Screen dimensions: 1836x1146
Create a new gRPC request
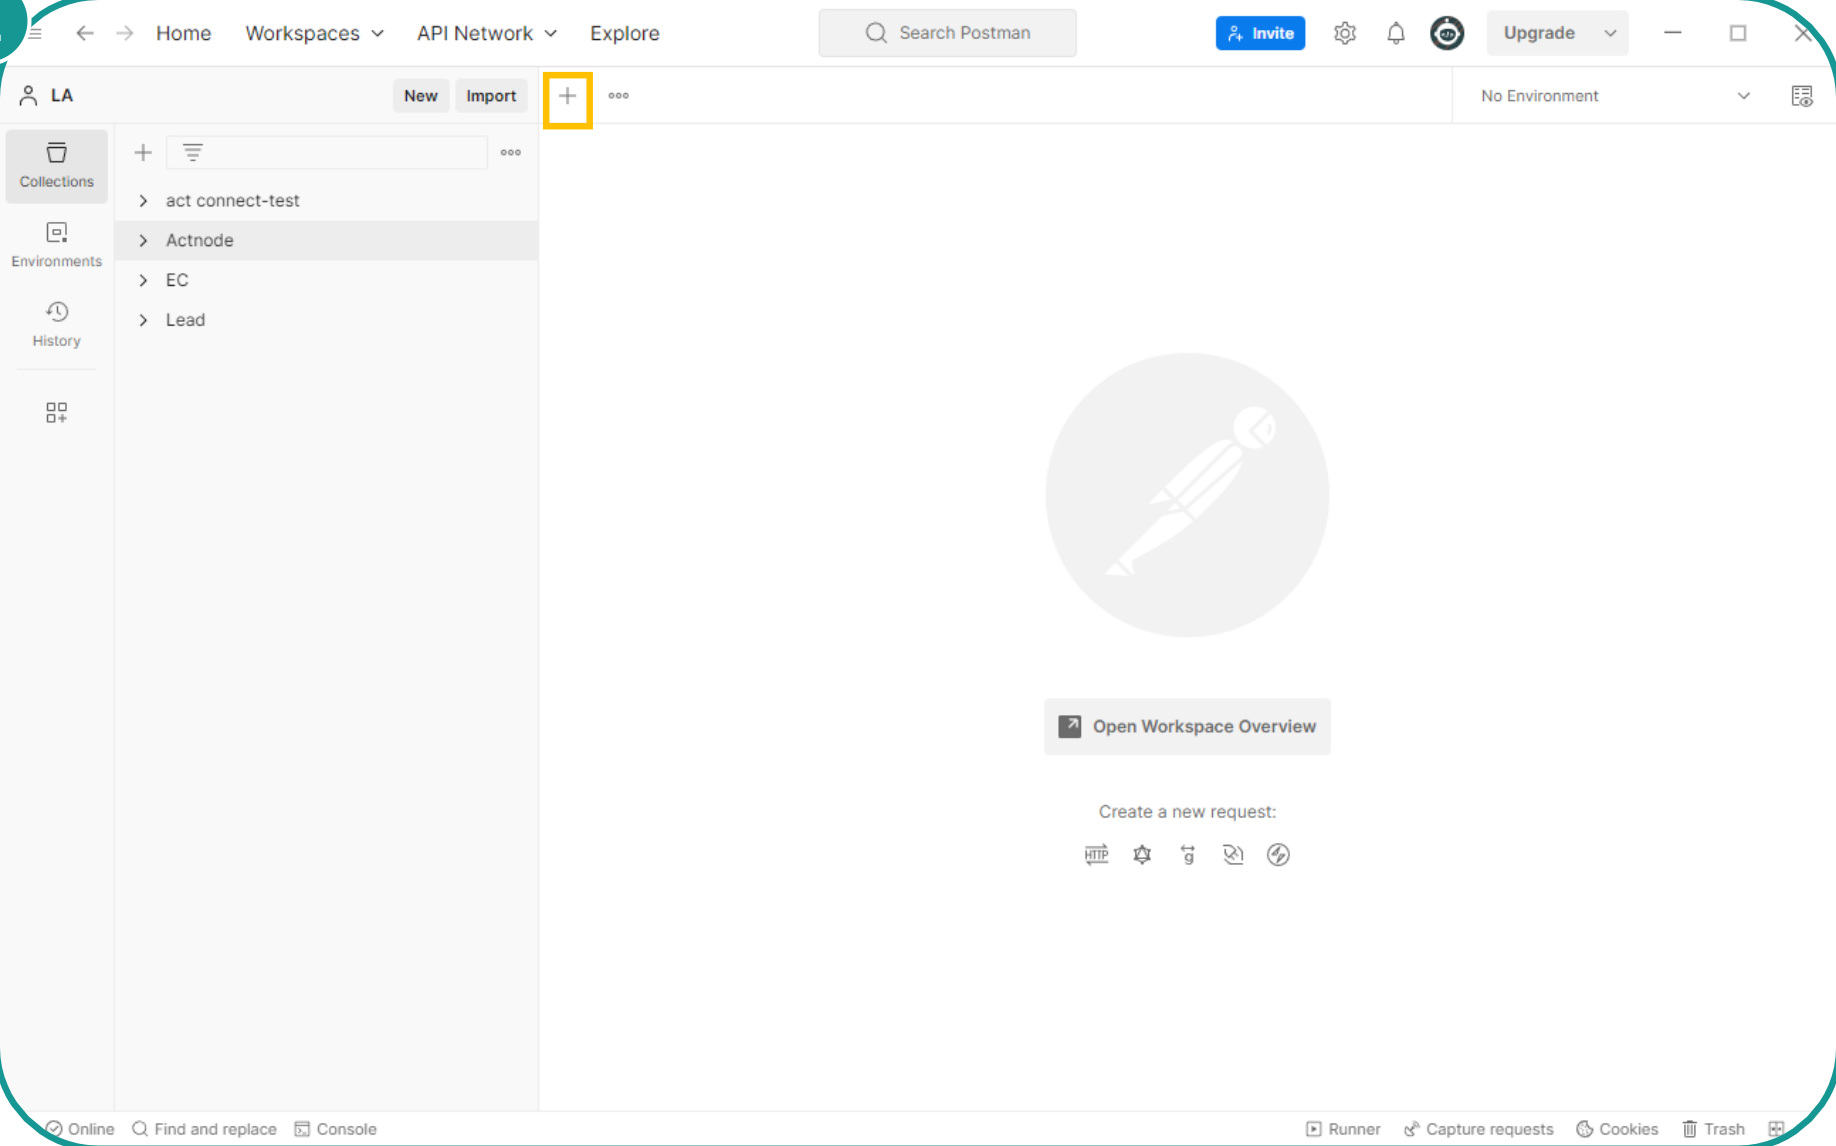[1188, 854]
